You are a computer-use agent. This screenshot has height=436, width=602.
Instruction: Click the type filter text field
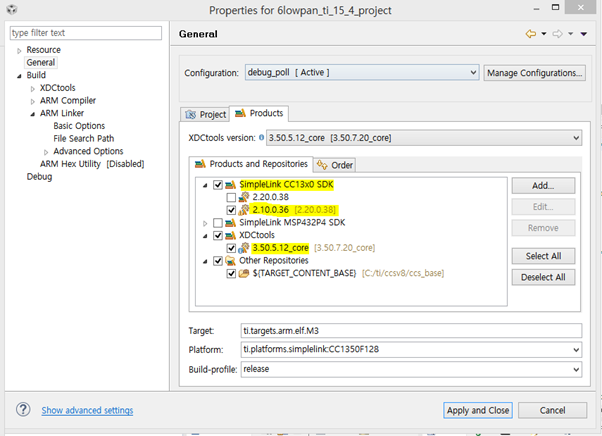pyautogui.click(x=84, y=34)
